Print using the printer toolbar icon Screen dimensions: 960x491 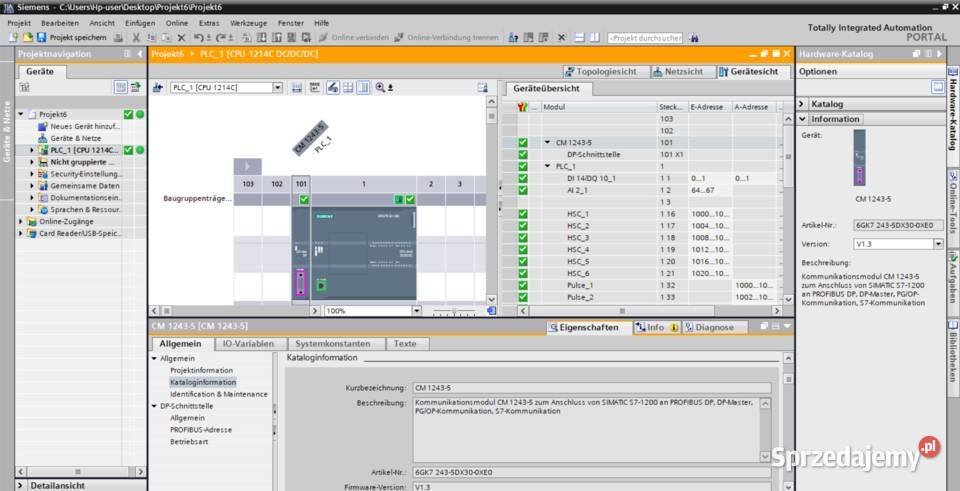pos(119,37)
